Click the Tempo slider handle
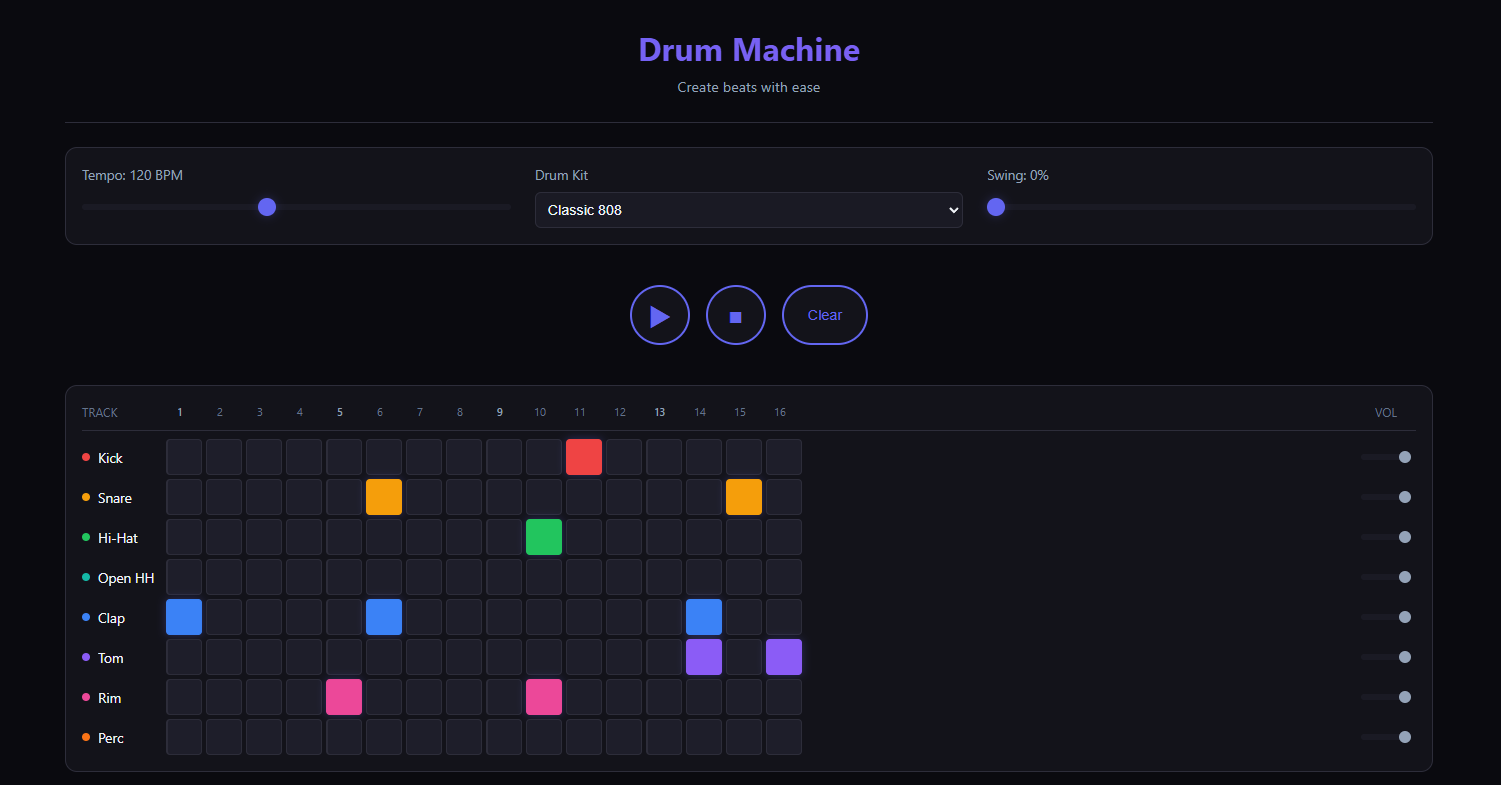The height and width of the screenshot is (785, 1501). 267,207
